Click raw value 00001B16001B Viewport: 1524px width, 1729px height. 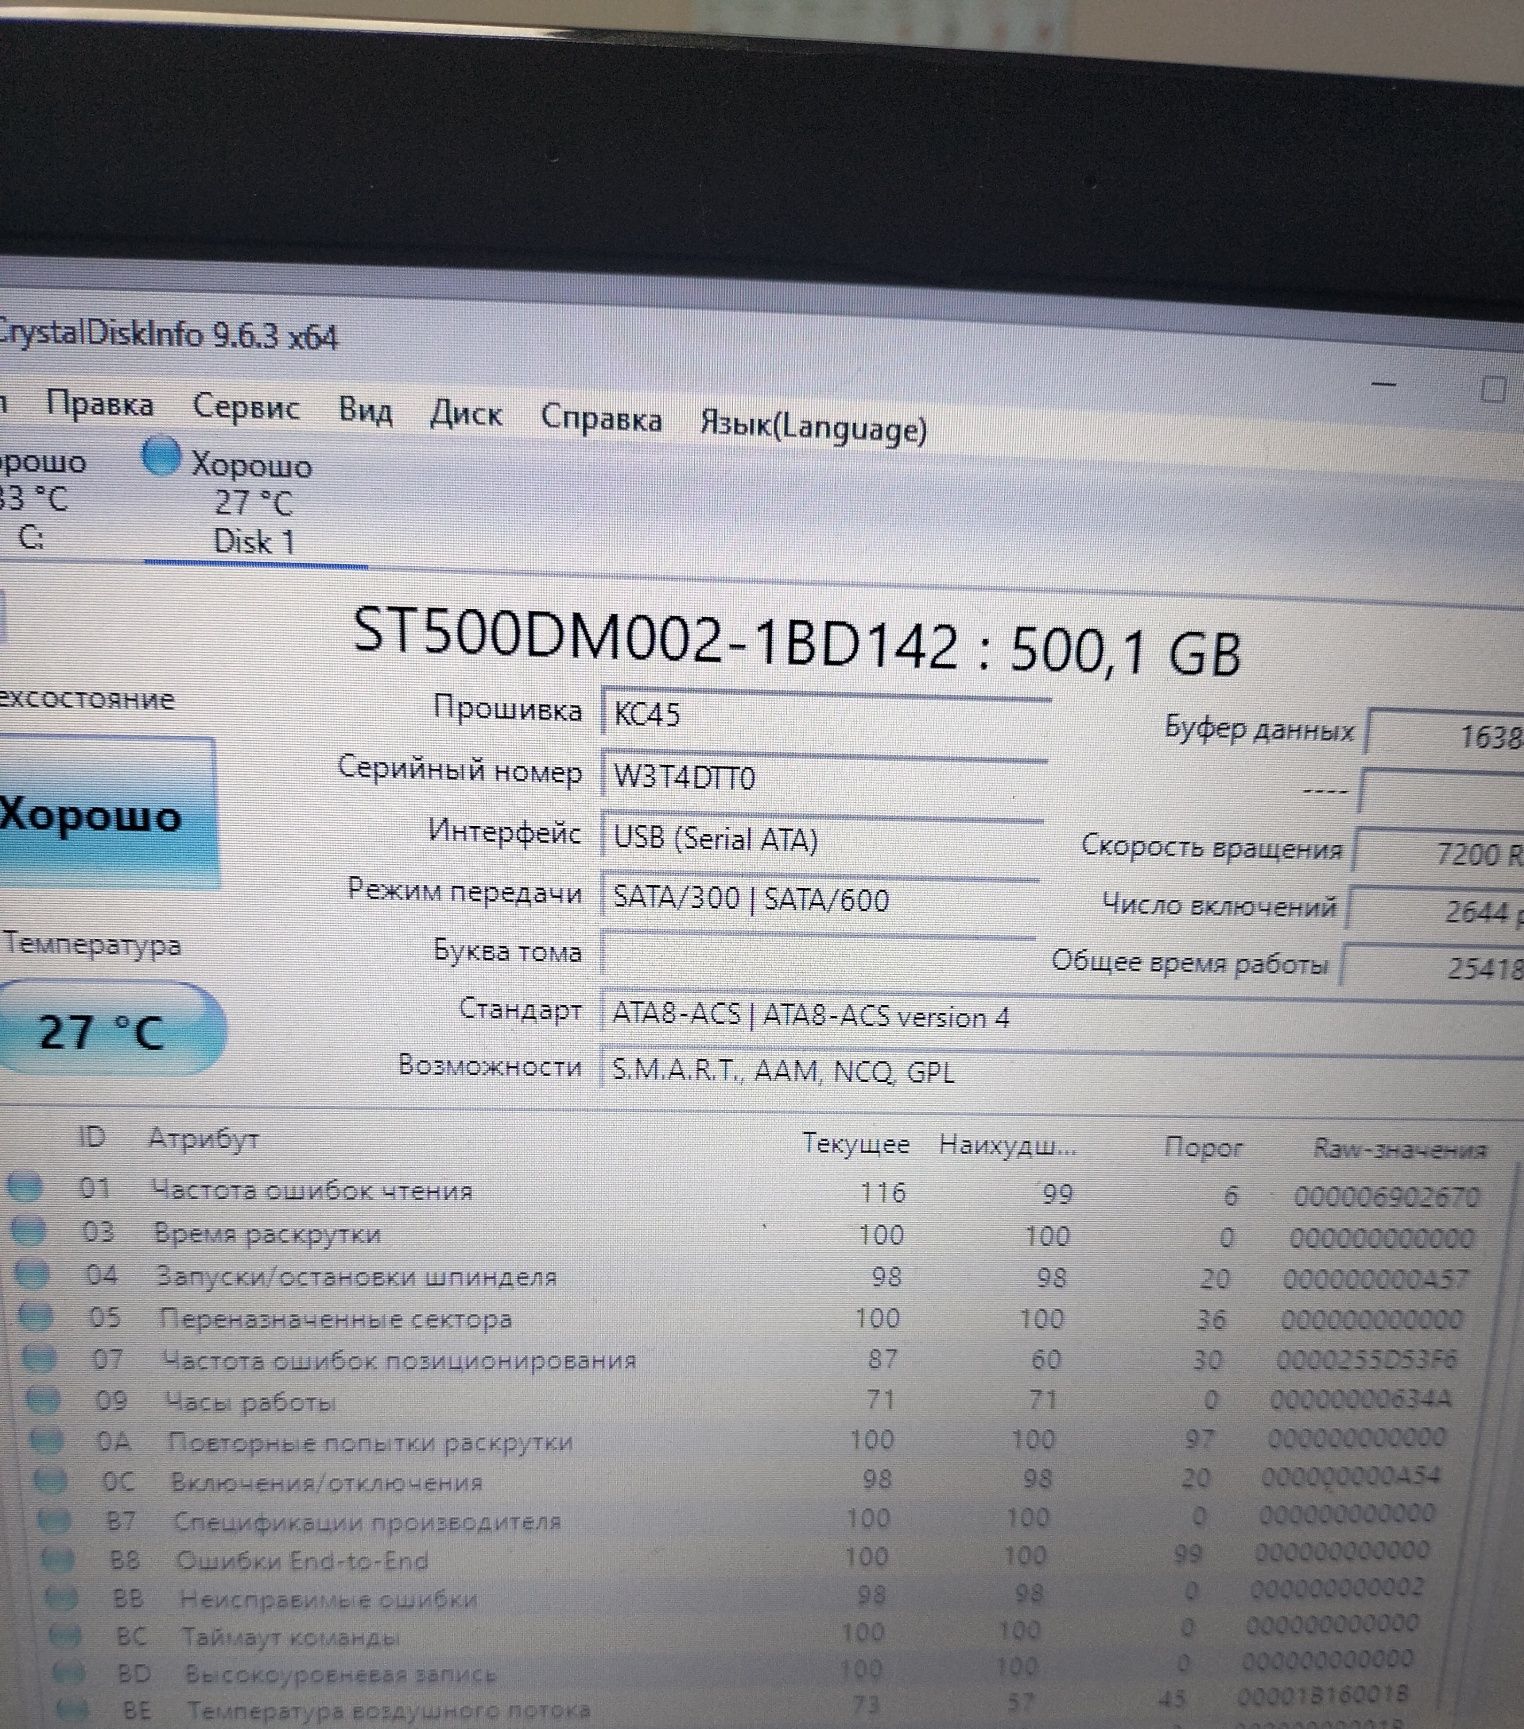point(1324,1696)
